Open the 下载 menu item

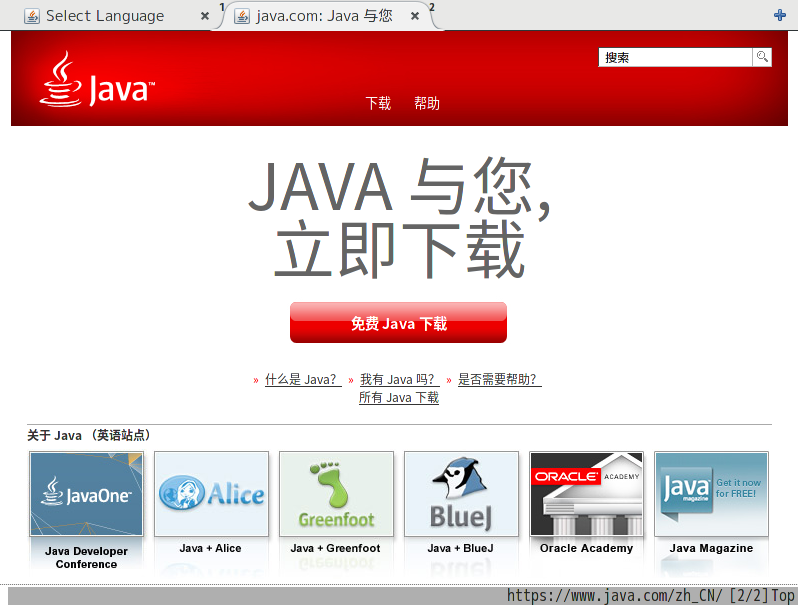coord(378,103)
